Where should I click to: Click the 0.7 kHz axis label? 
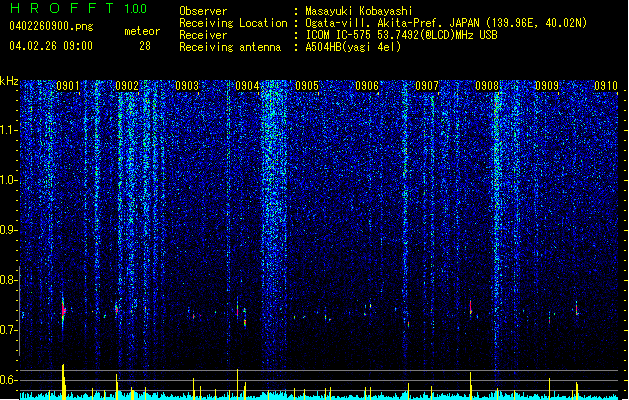click(x=8, y=330)
